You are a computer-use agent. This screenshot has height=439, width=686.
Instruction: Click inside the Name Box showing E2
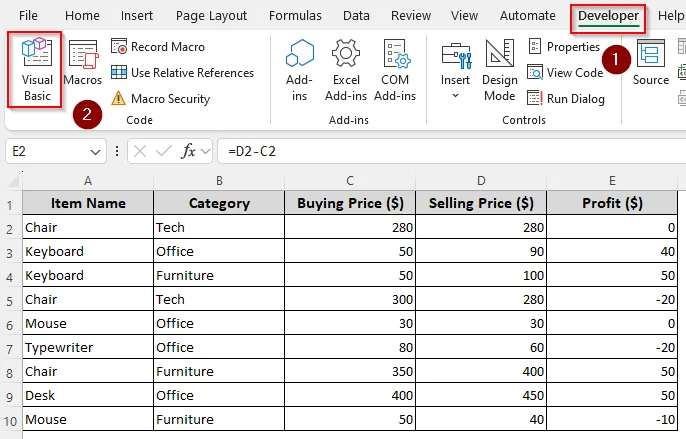point(46,151)
